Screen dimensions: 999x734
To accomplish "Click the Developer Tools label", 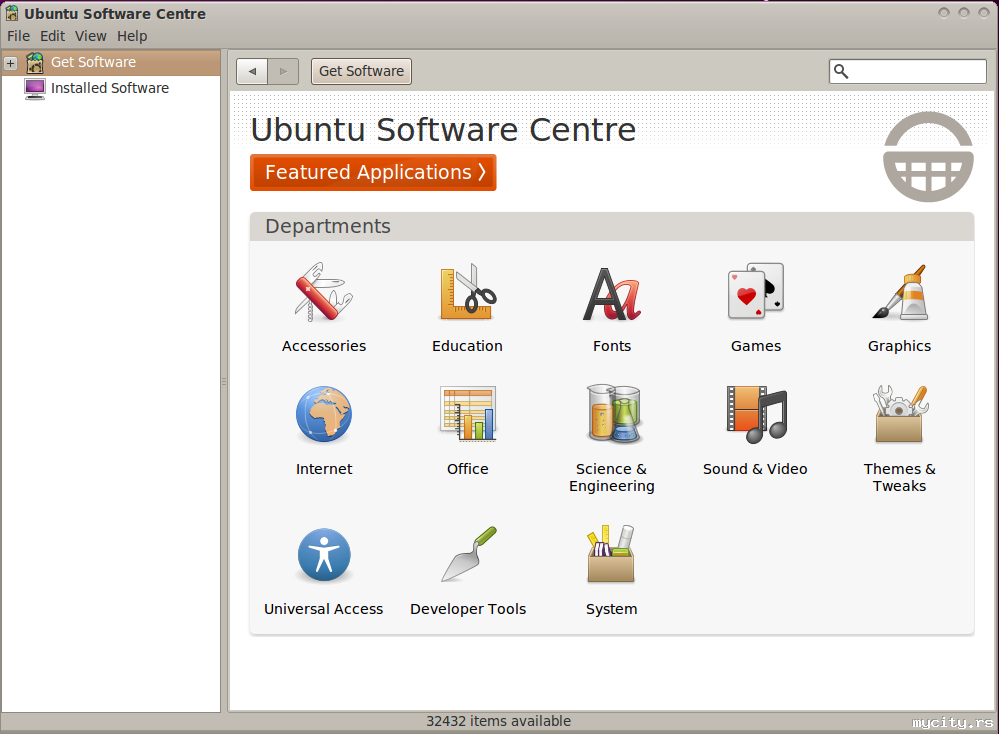I will coord(468,609).
